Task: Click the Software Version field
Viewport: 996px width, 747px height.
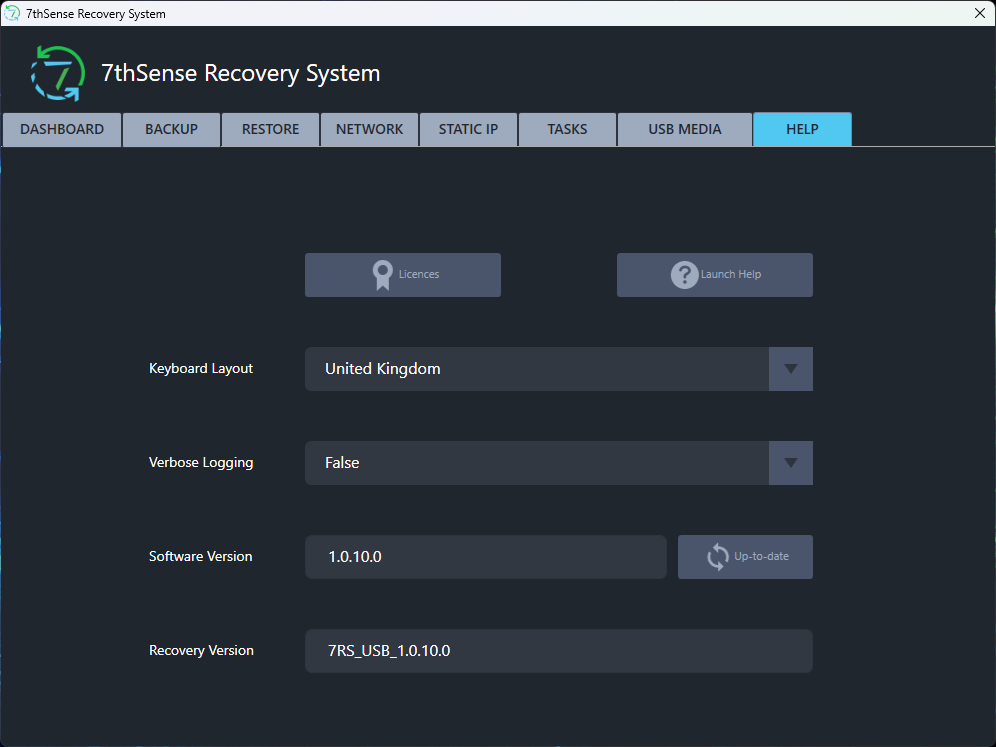Action: coord(486,557)
